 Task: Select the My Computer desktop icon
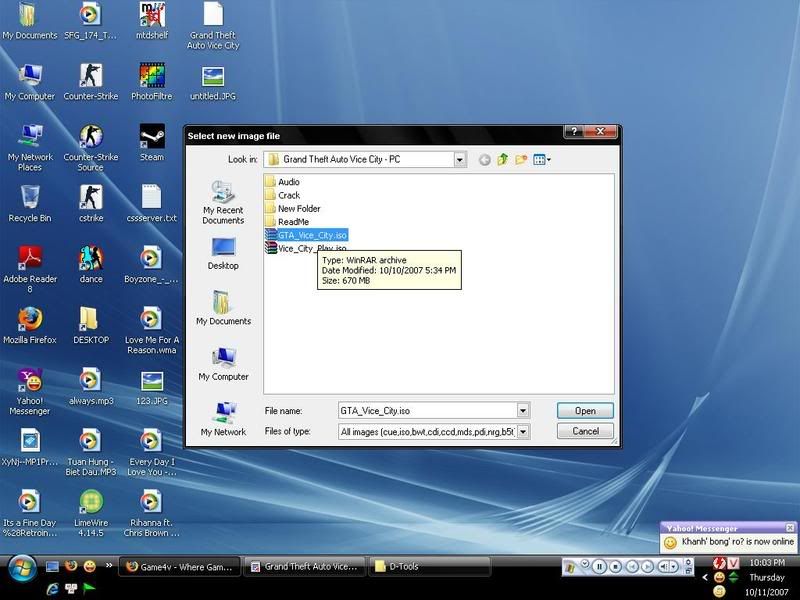point(30,82)
